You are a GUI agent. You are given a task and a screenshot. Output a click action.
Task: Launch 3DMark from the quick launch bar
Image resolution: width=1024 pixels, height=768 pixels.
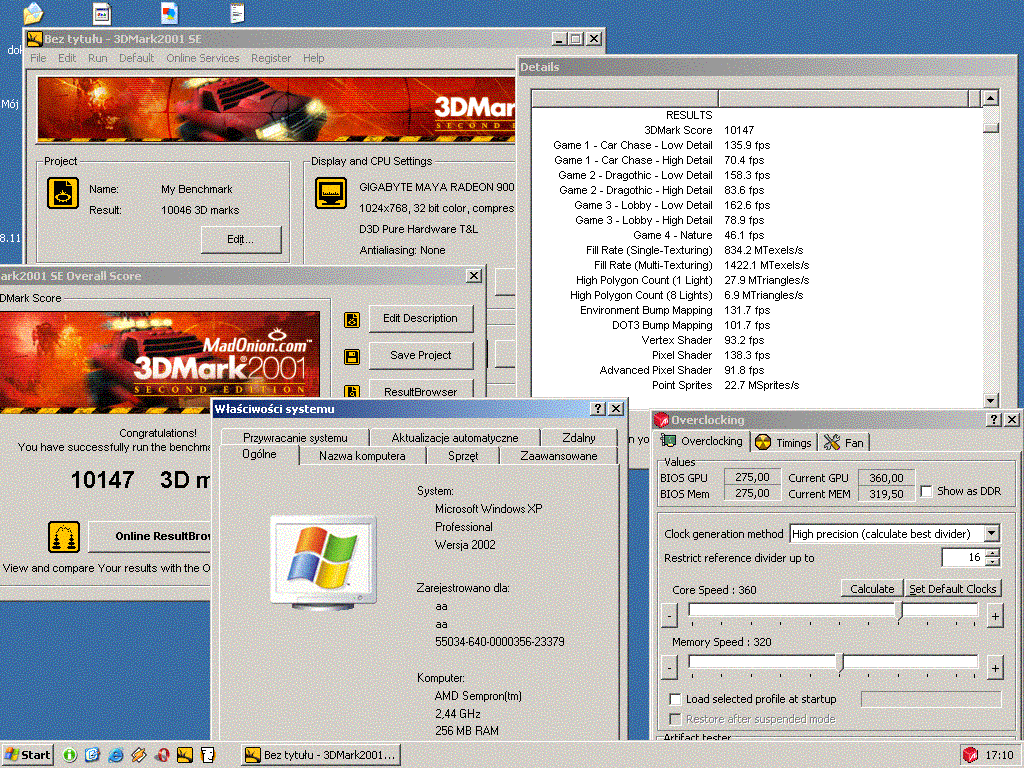(x=185, y=755)
